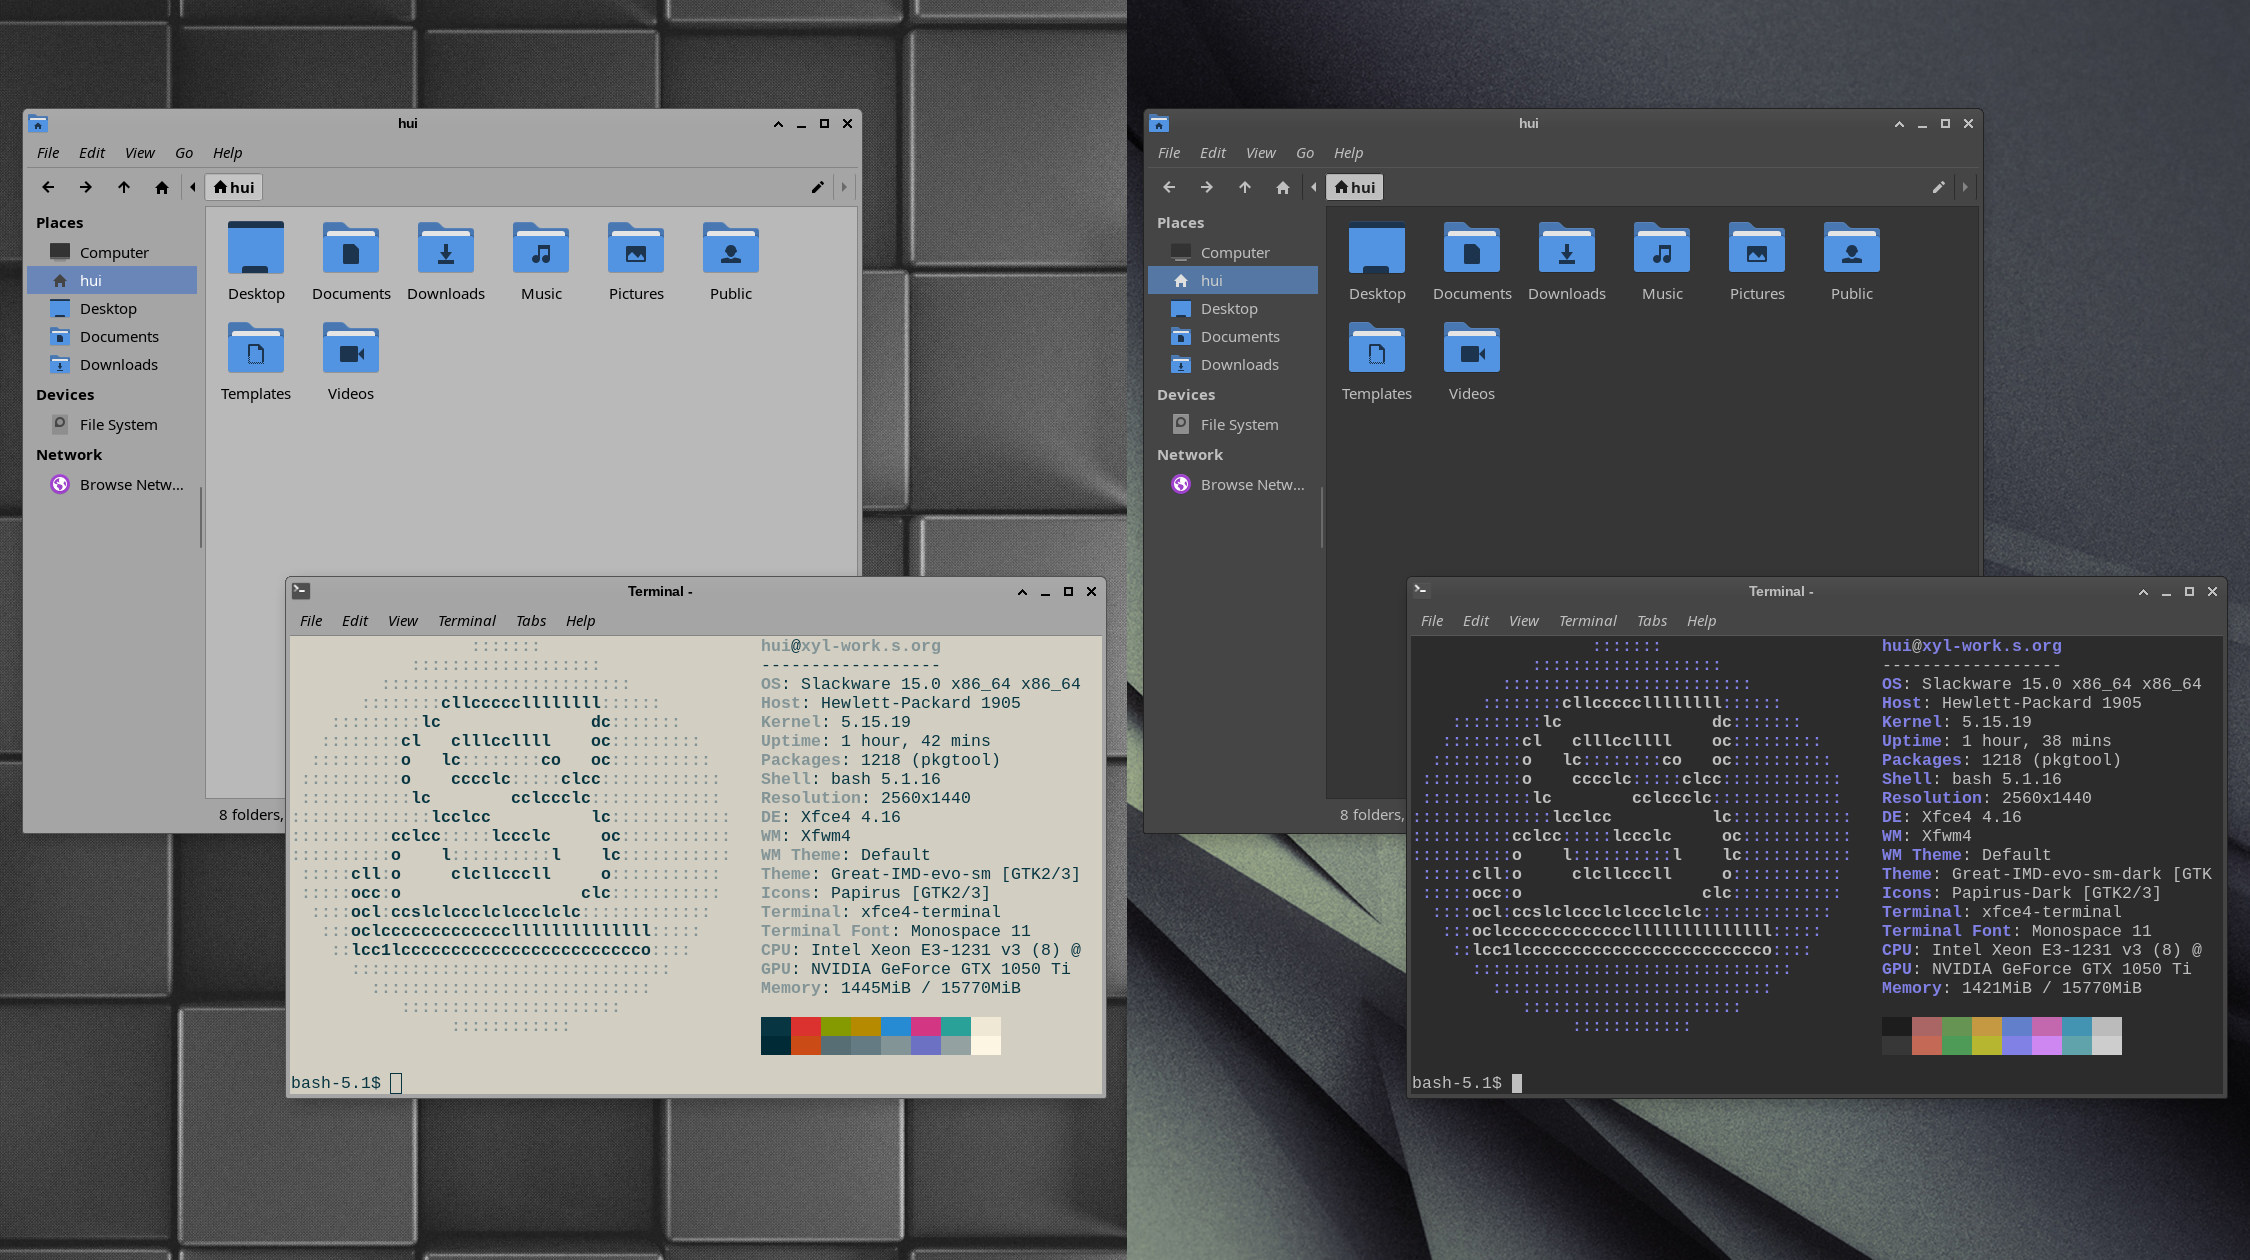Go to parent folder in dark file manager
This screenshot has width=2250, height=1260.
(x=1245, y=187)
